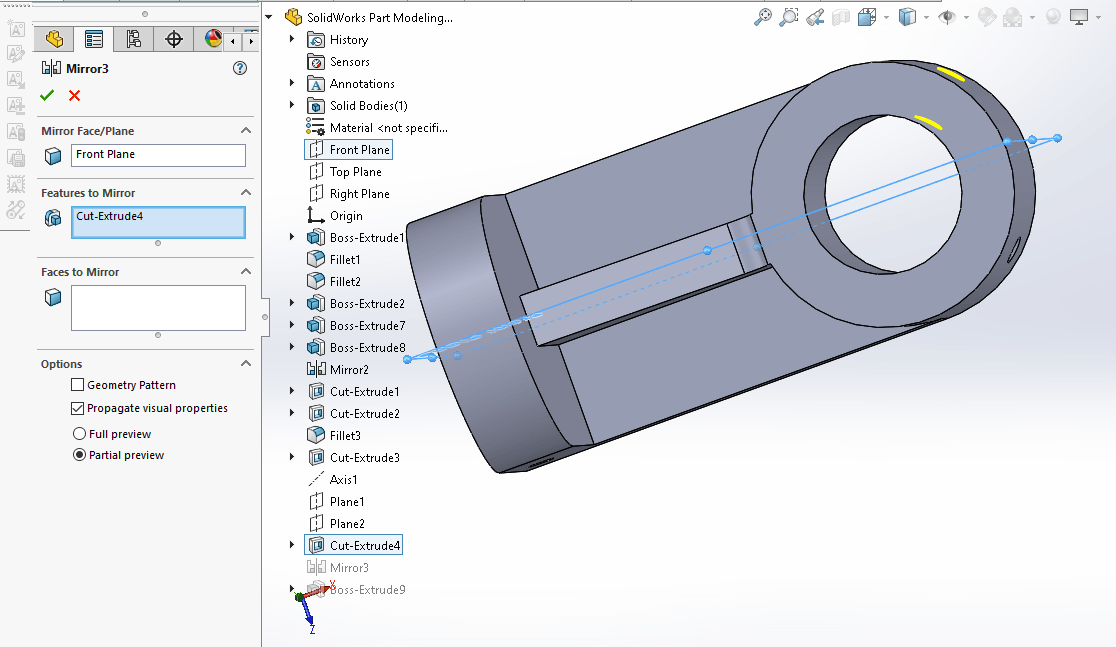Expand the Boss-Extrude1 feature node
The width and height of the screenshot is (1116, 647).
(292, 238)
